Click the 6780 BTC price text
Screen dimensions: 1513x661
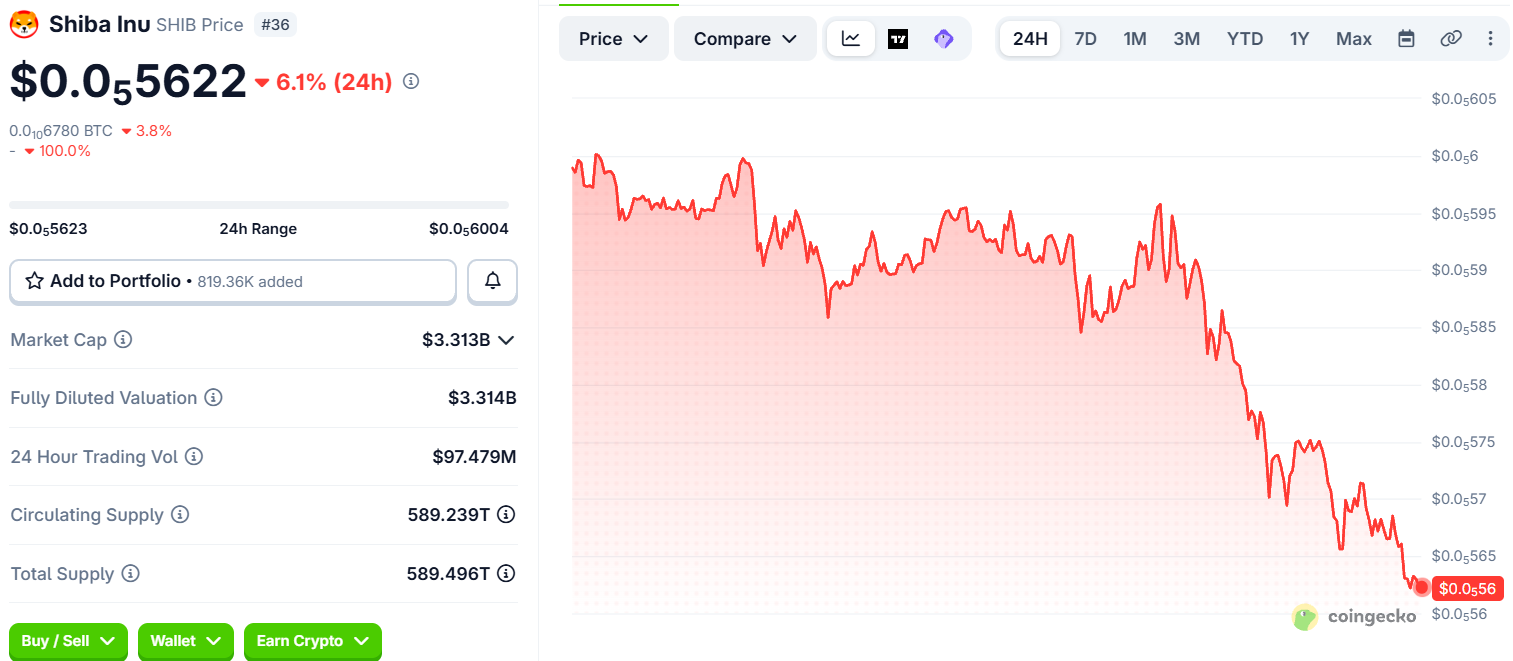click(61, 131)
